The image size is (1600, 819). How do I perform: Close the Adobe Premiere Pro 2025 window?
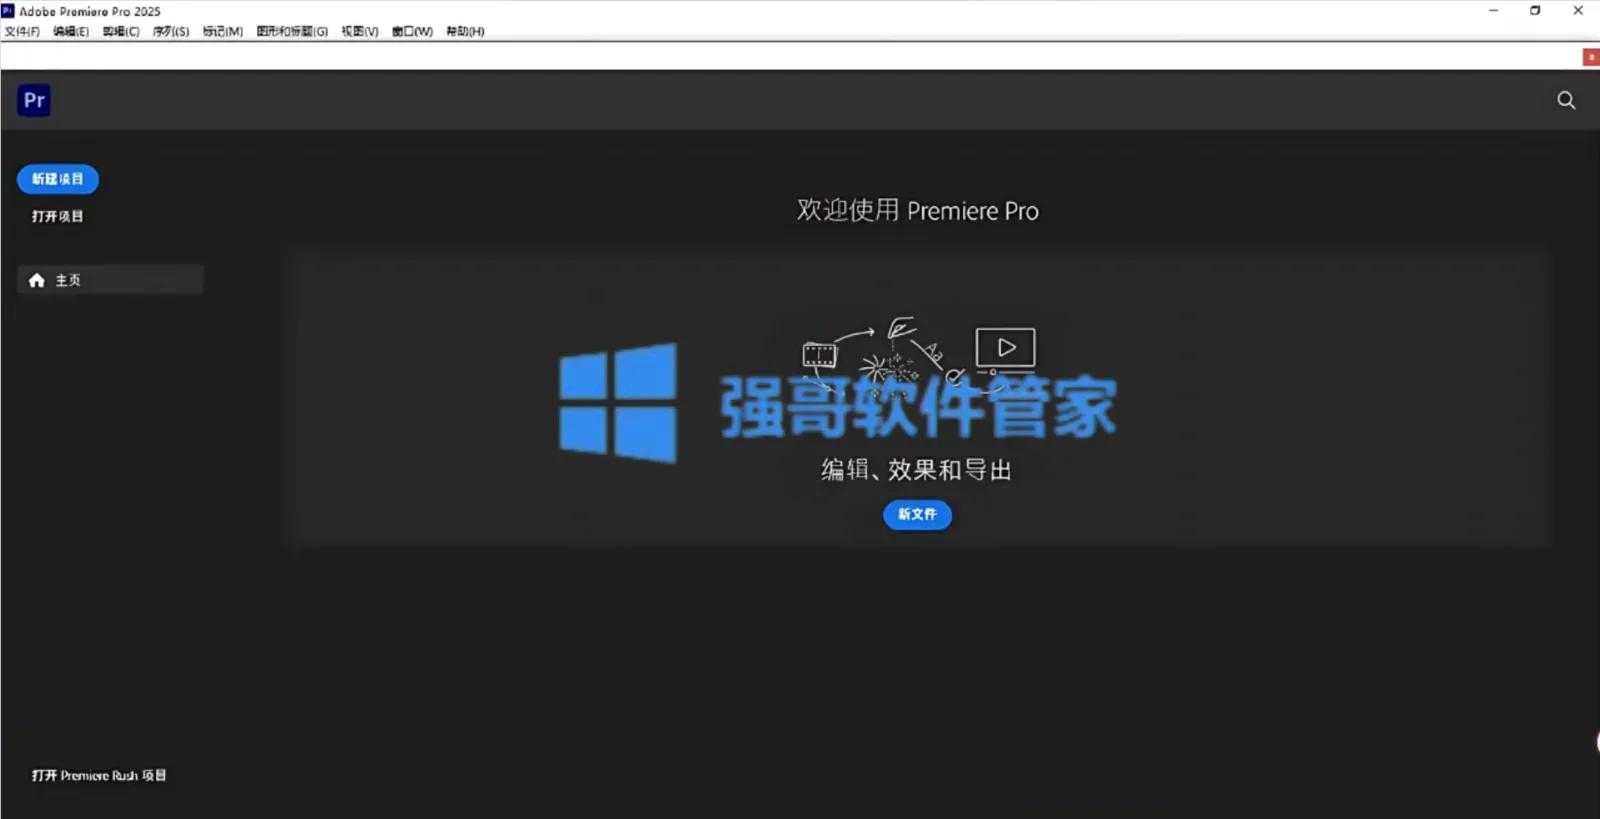(1578, 11)
